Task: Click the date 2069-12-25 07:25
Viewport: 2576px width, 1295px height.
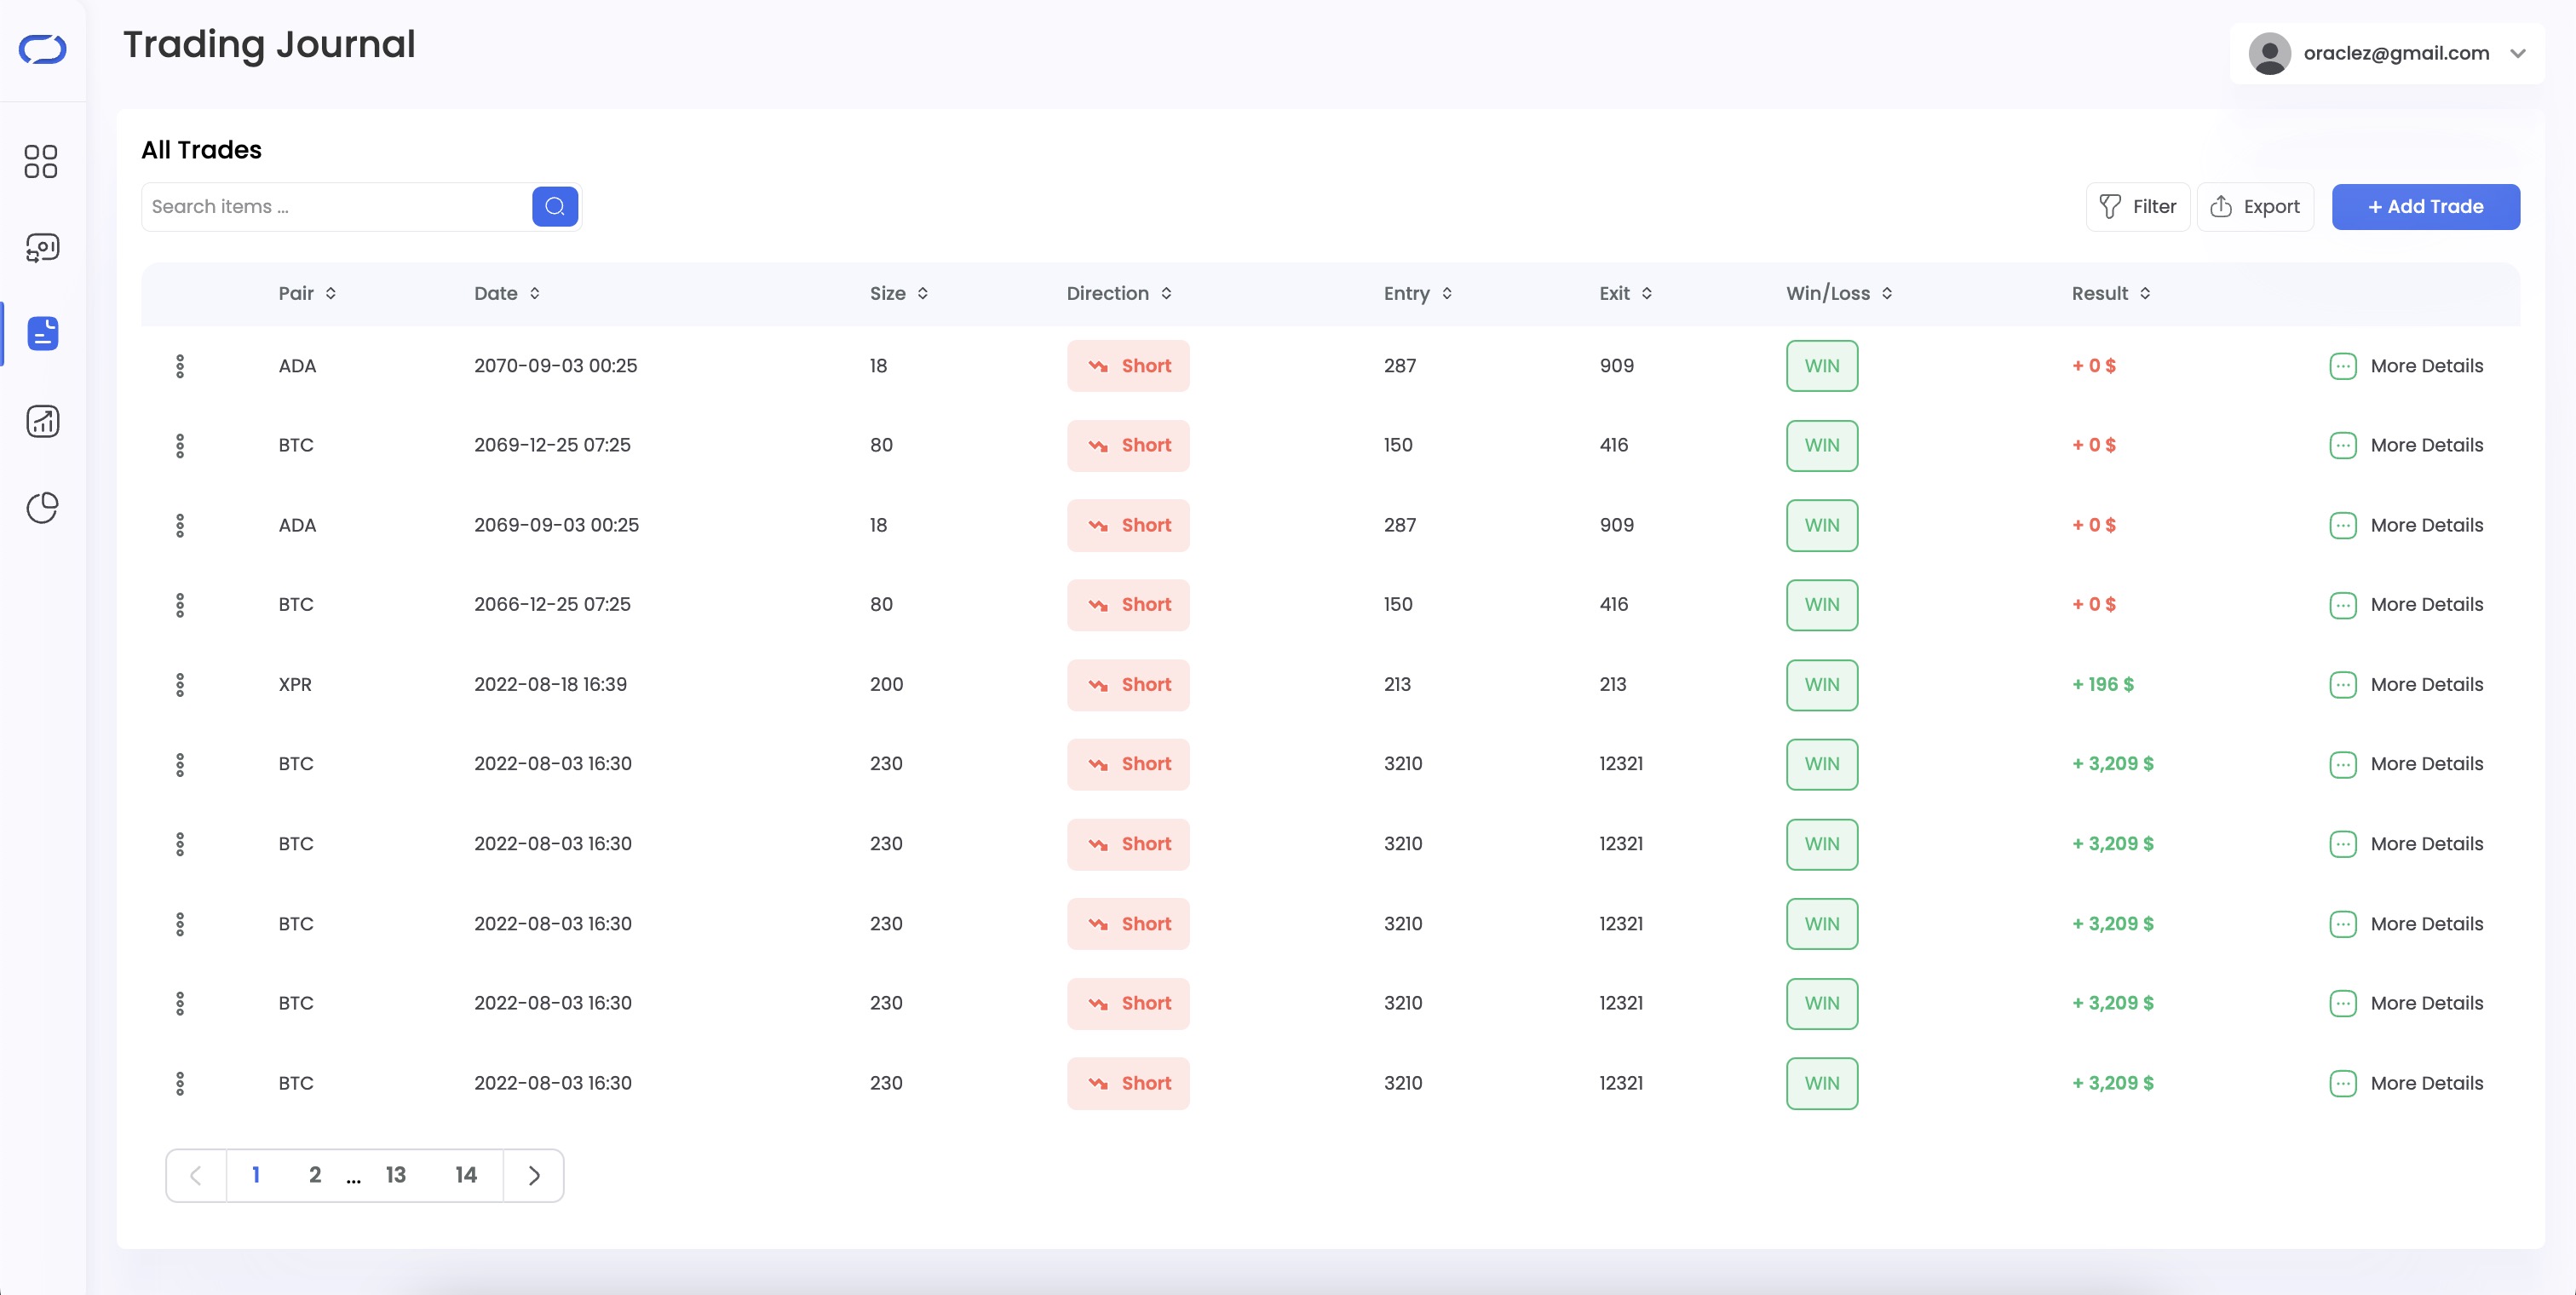Action: click(552, 445)
